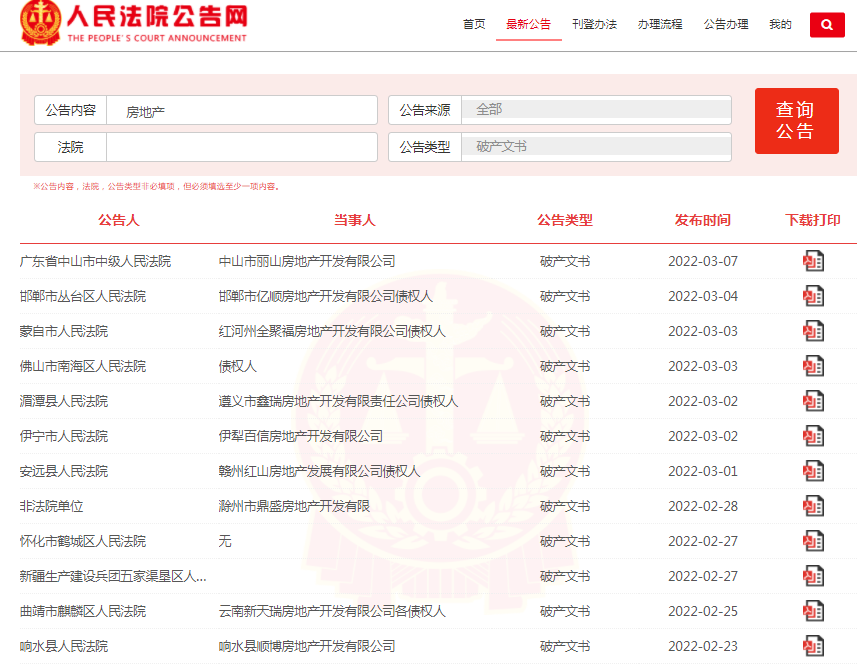Open 赣州红山房地产发展有限公司债权人 entry
The height and width of the screenshot is (666, 857).
click(319, 471)
